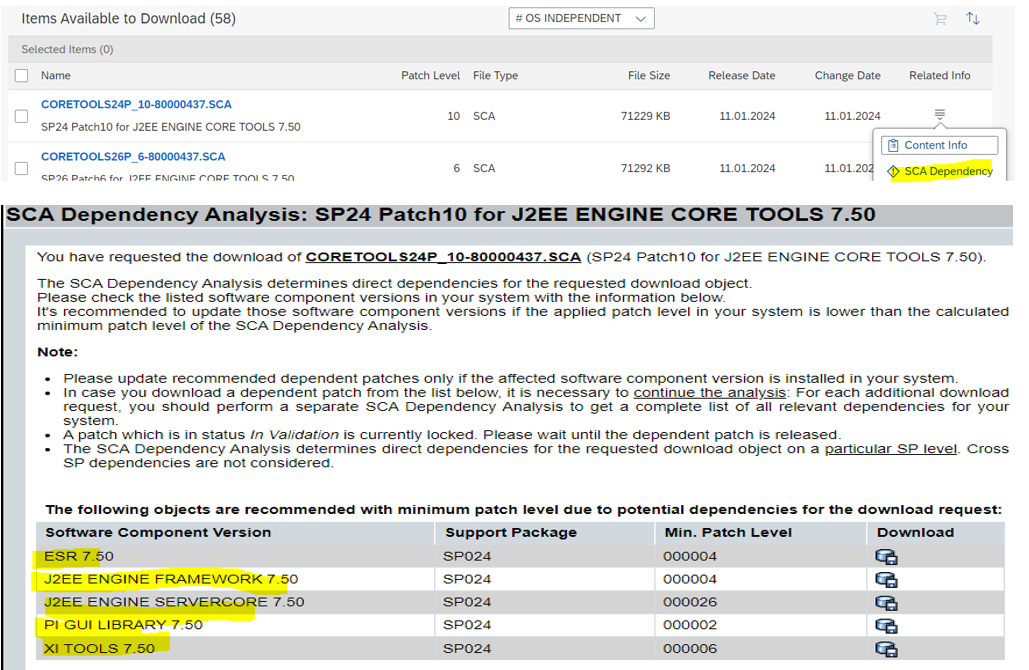Click the File Size column header
This screenshot has width=1029, height=670.
648,76
